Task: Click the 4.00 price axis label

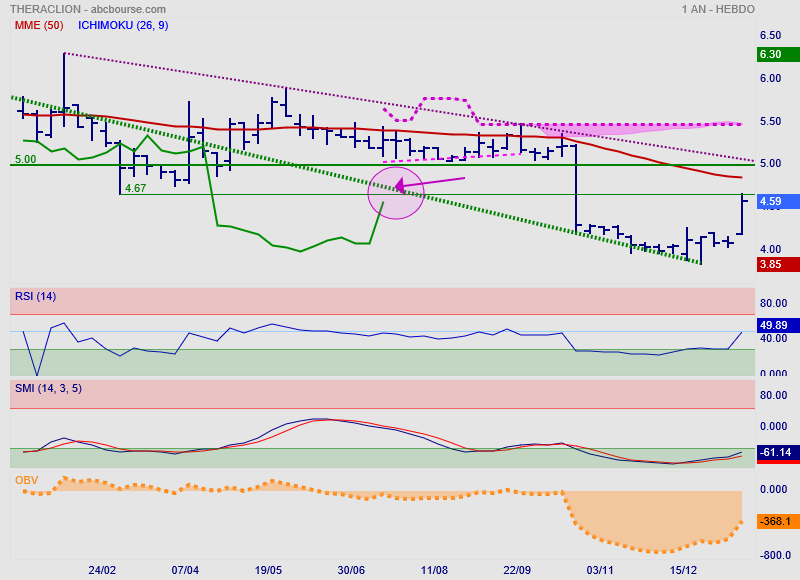Action: point(770,249)
